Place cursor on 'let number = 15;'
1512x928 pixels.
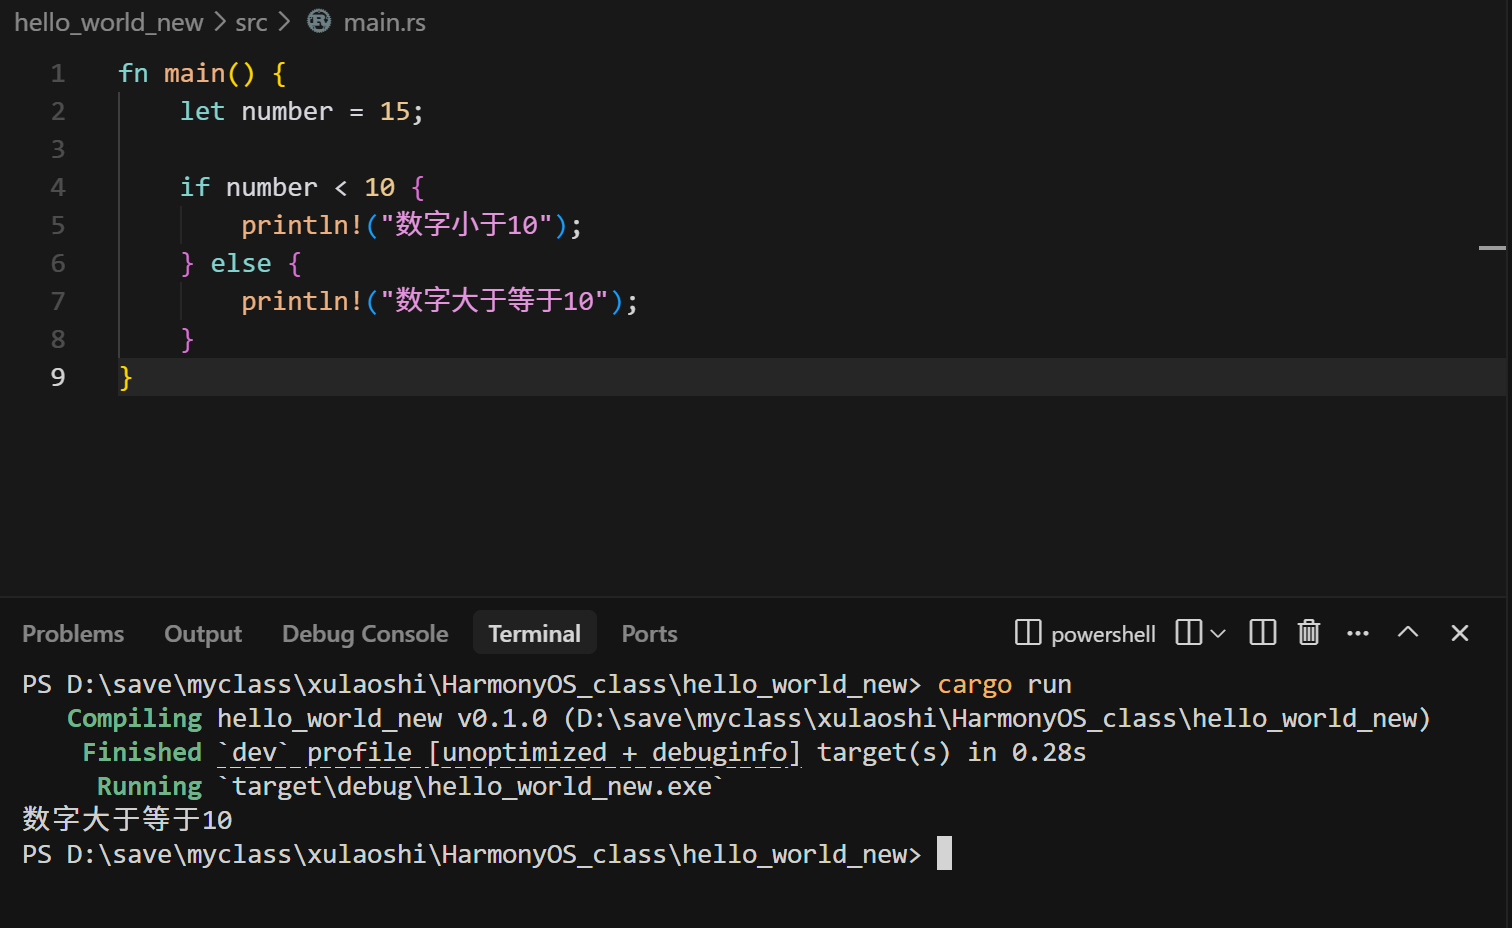[302, 112]
